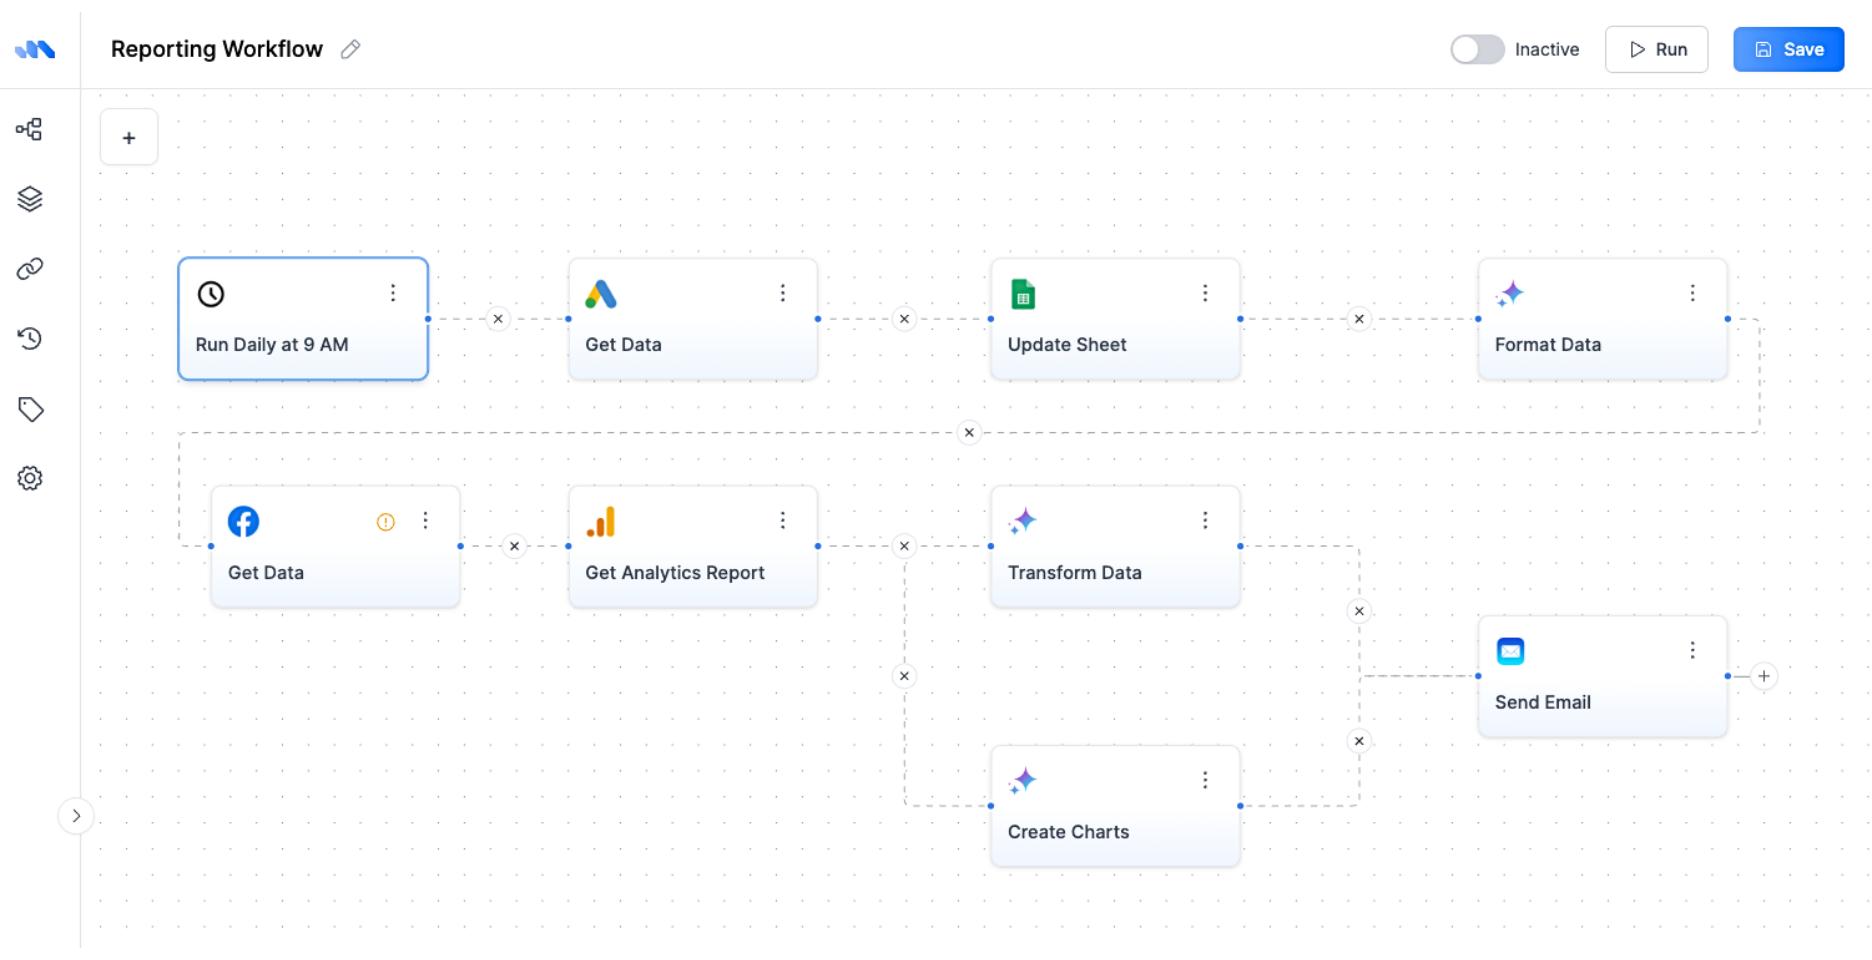This screenshot has width=1872, height=960.
Task: Remove connection between Analytics Report and Transform Data
Action: point(904,546)
